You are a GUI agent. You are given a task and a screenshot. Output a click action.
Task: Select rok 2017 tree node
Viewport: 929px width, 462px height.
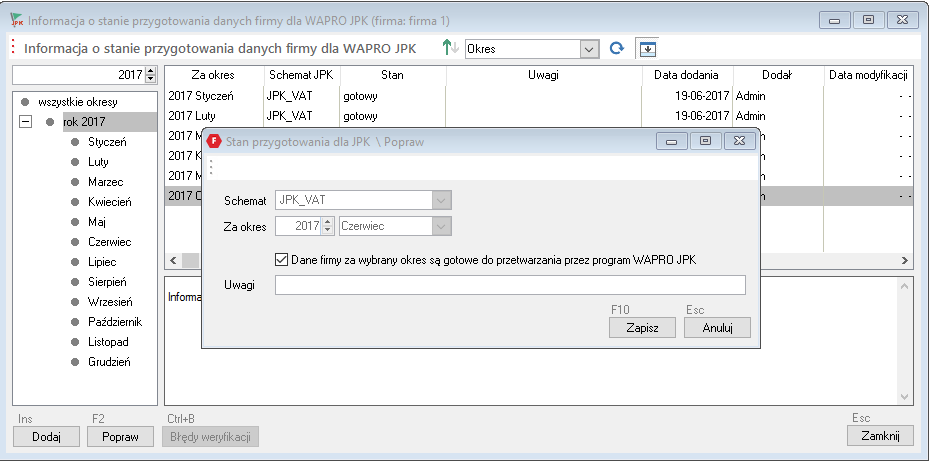tap(84, 122)
